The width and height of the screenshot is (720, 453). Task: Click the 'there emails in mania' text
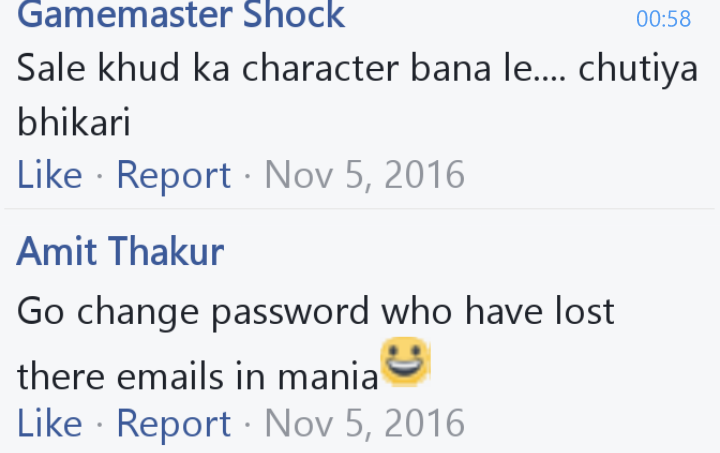coord(198,376)
